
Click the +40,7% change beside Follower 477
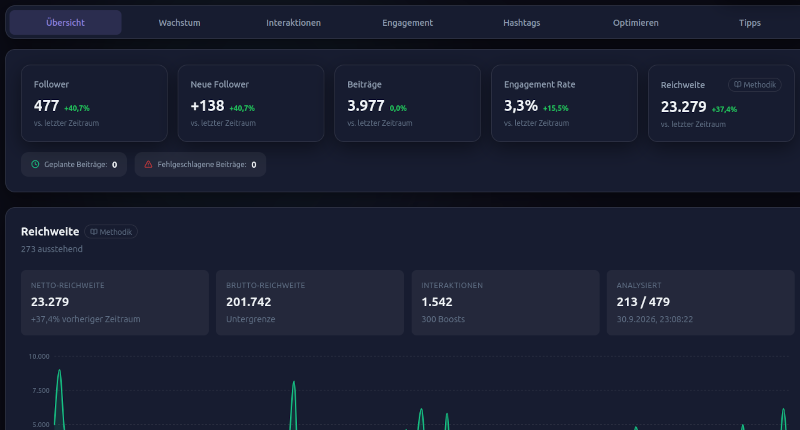click(77, 108)
